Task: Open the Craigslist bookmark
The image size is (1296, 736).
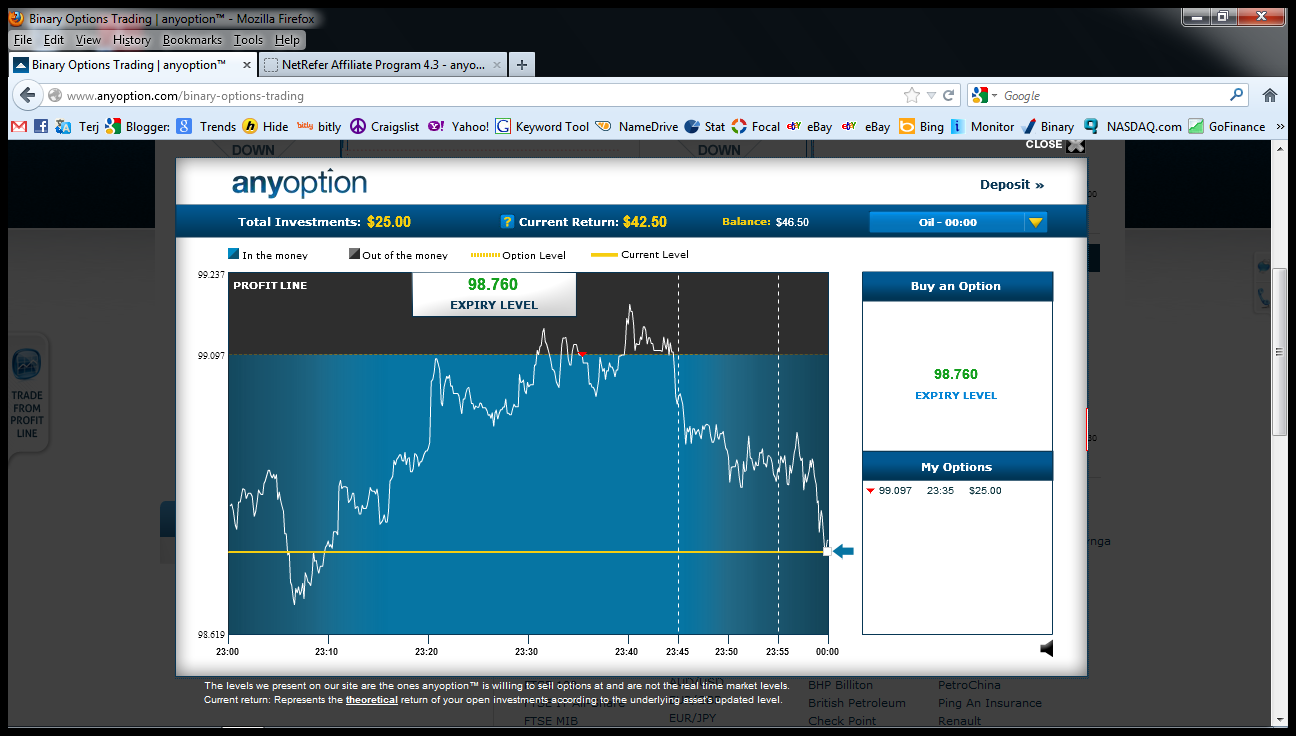Action: coord(385,127)
